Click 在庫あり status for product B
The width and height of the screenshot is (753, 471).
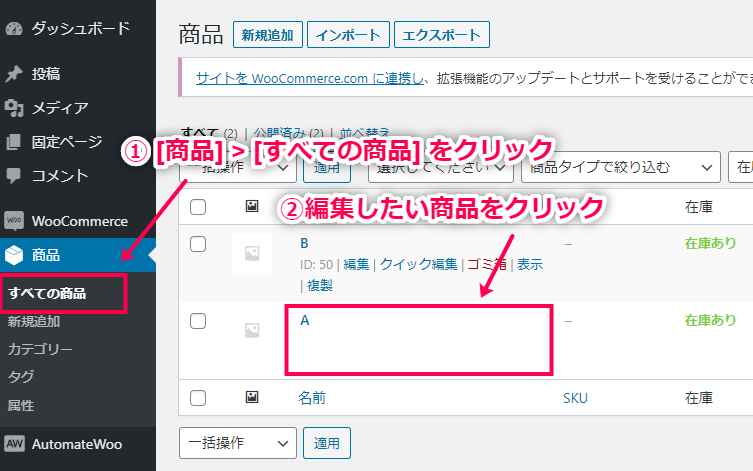(710, 243)
